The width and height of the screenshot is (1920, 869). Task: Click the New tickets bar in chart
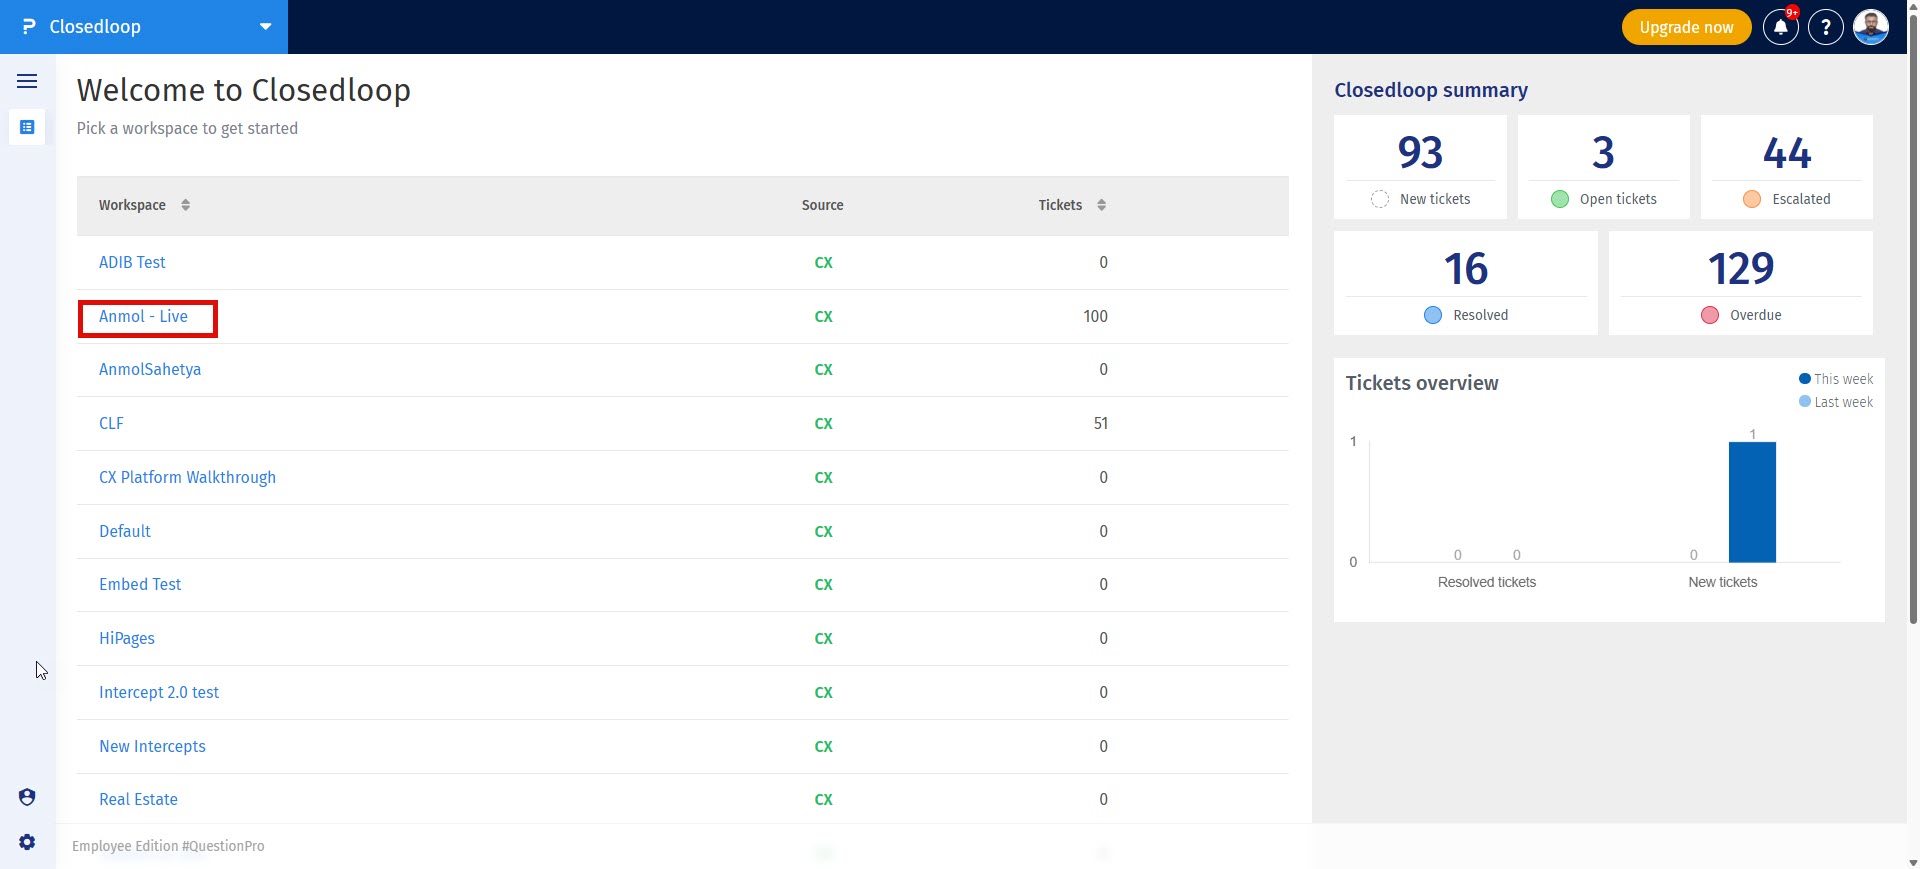coord(1752,502)
